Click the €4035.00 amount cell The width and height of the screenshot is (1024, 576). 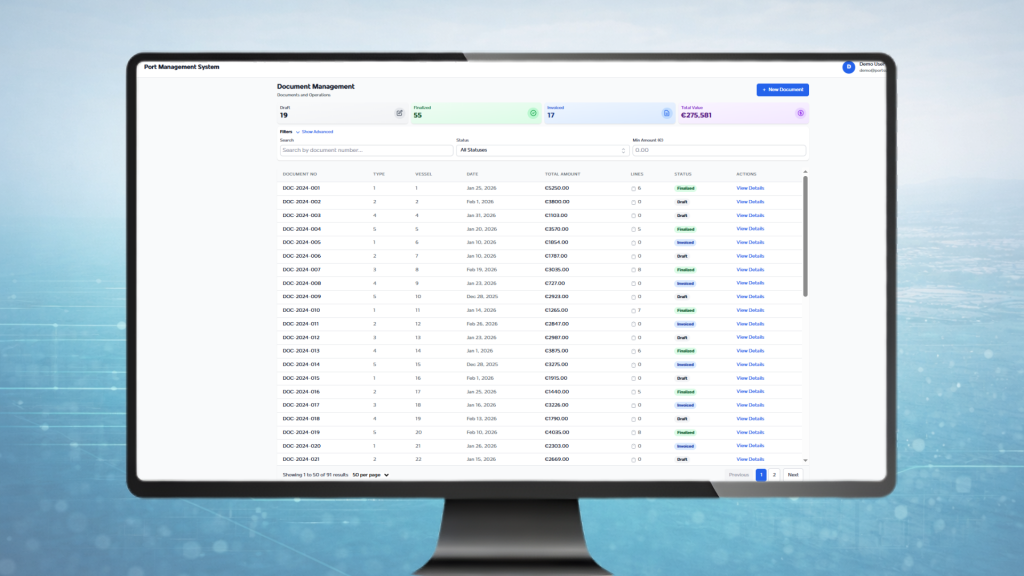pos(557,432)
